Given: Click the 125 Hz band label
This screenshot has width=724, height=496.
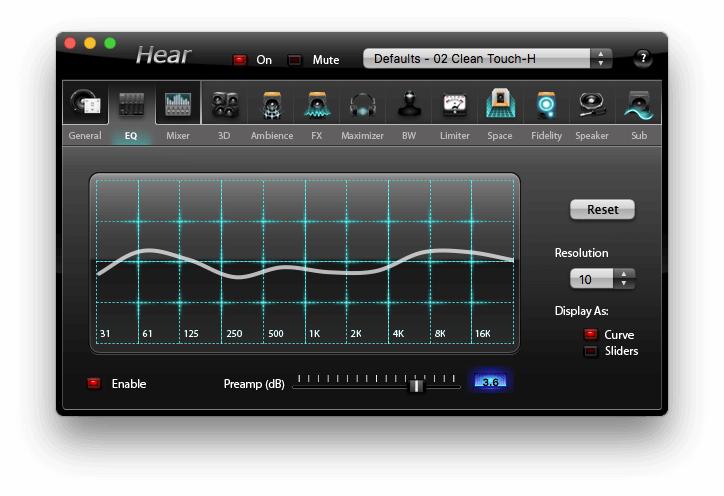Looking at the screenshot, I should 191,333.
